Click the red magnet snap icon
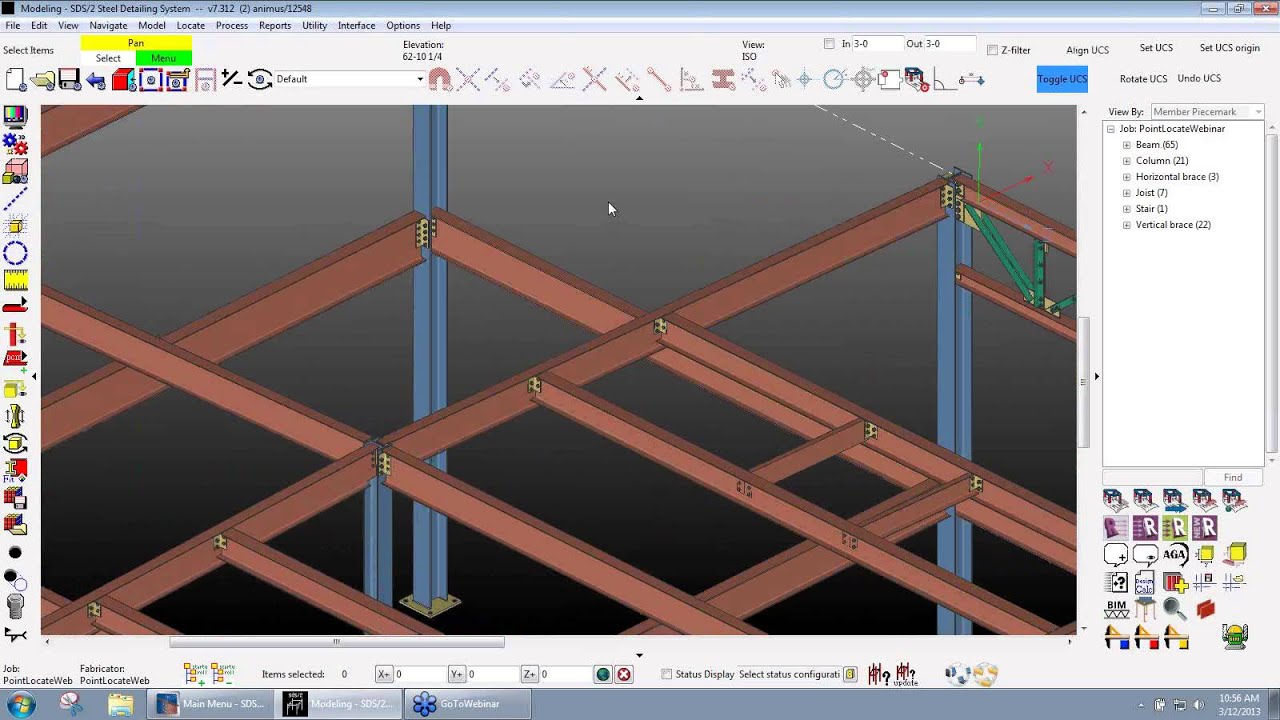The width and height of the screenshot is (1280, 720). coord(440,80)
